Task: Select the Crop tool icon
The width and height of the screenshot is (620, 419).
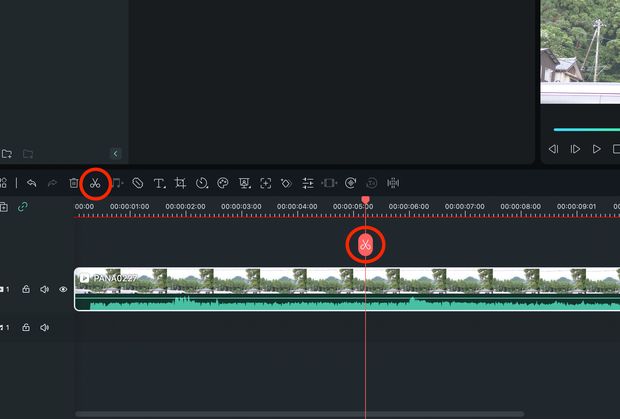Action: tap(180, 183)
